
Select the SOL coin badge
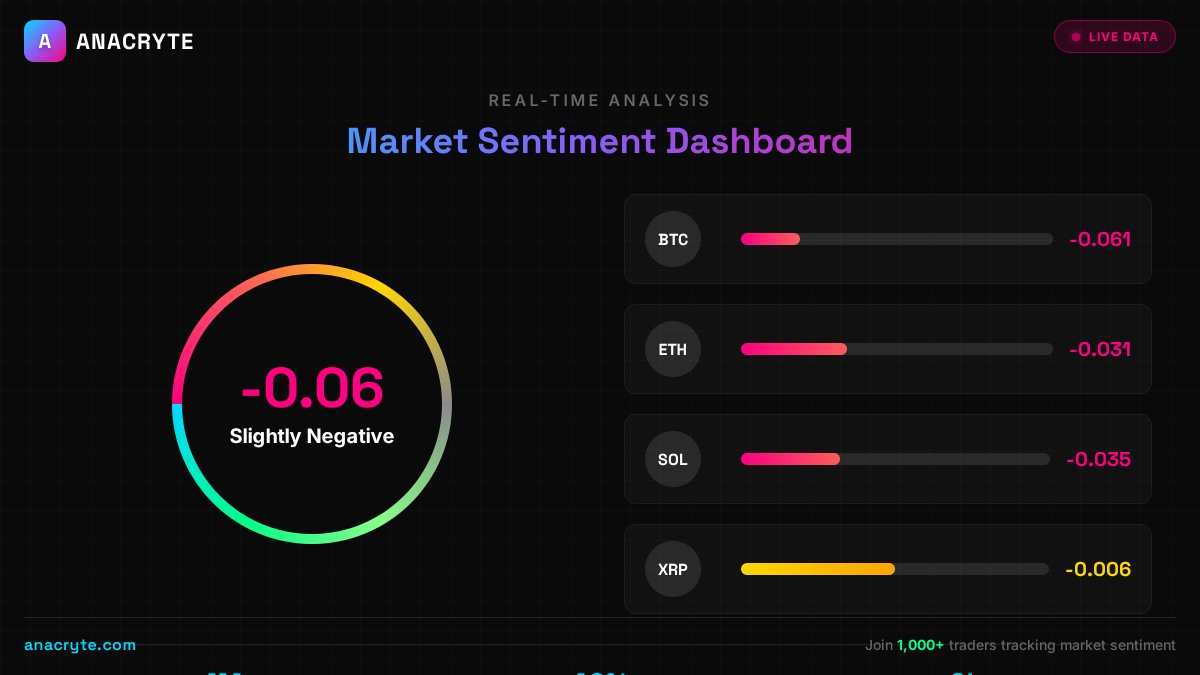(673, 459)
